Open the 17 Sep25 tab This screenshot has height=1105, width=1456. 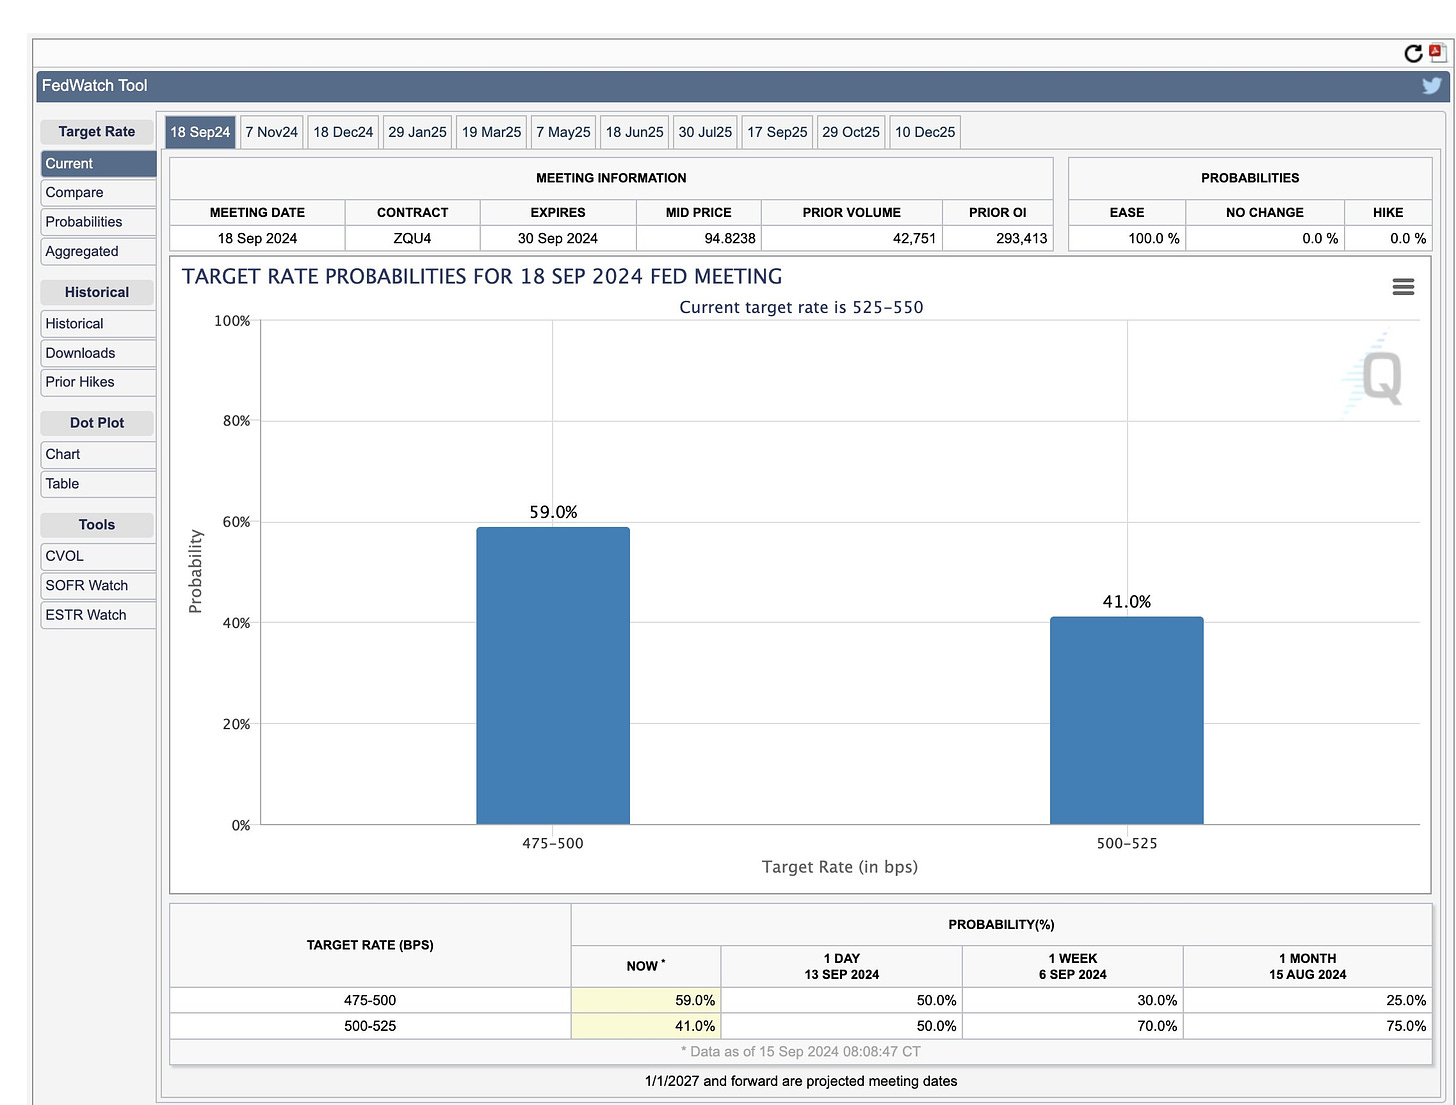[x=777, y=132]
